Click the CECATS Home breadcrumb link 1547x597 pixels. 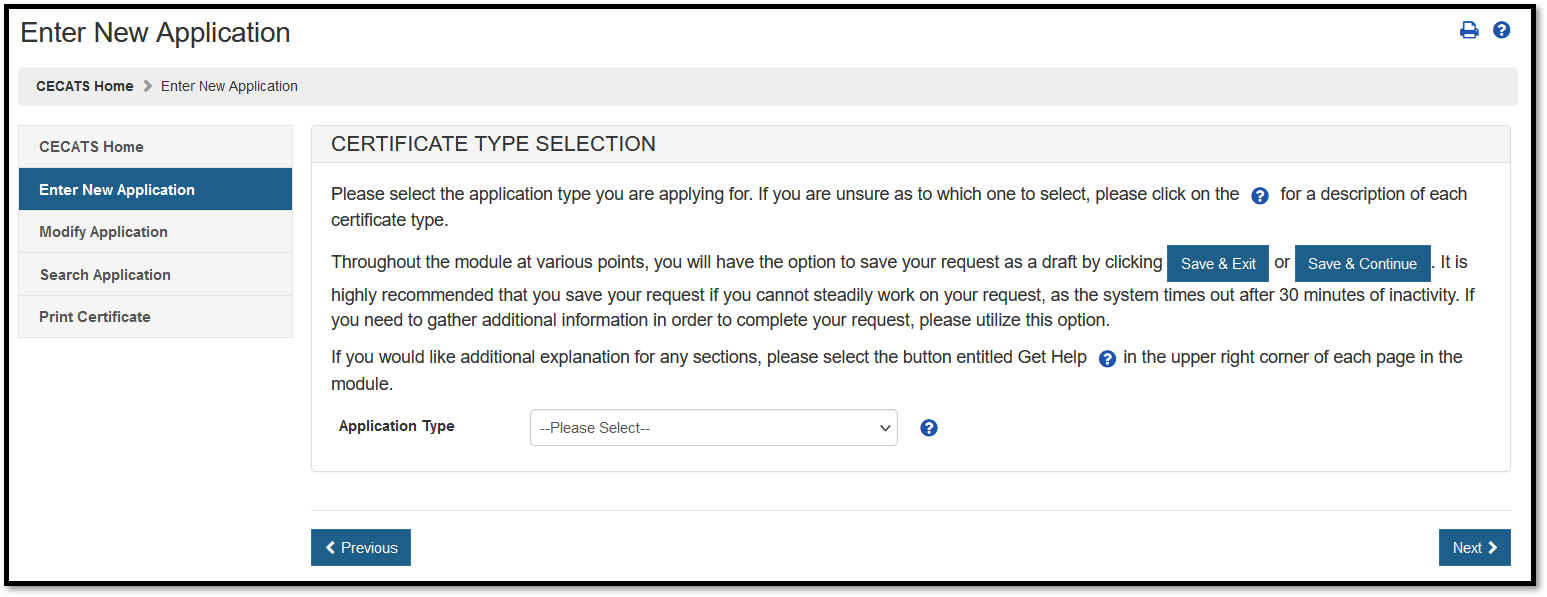pyautogui.click(x=85, y=86)
